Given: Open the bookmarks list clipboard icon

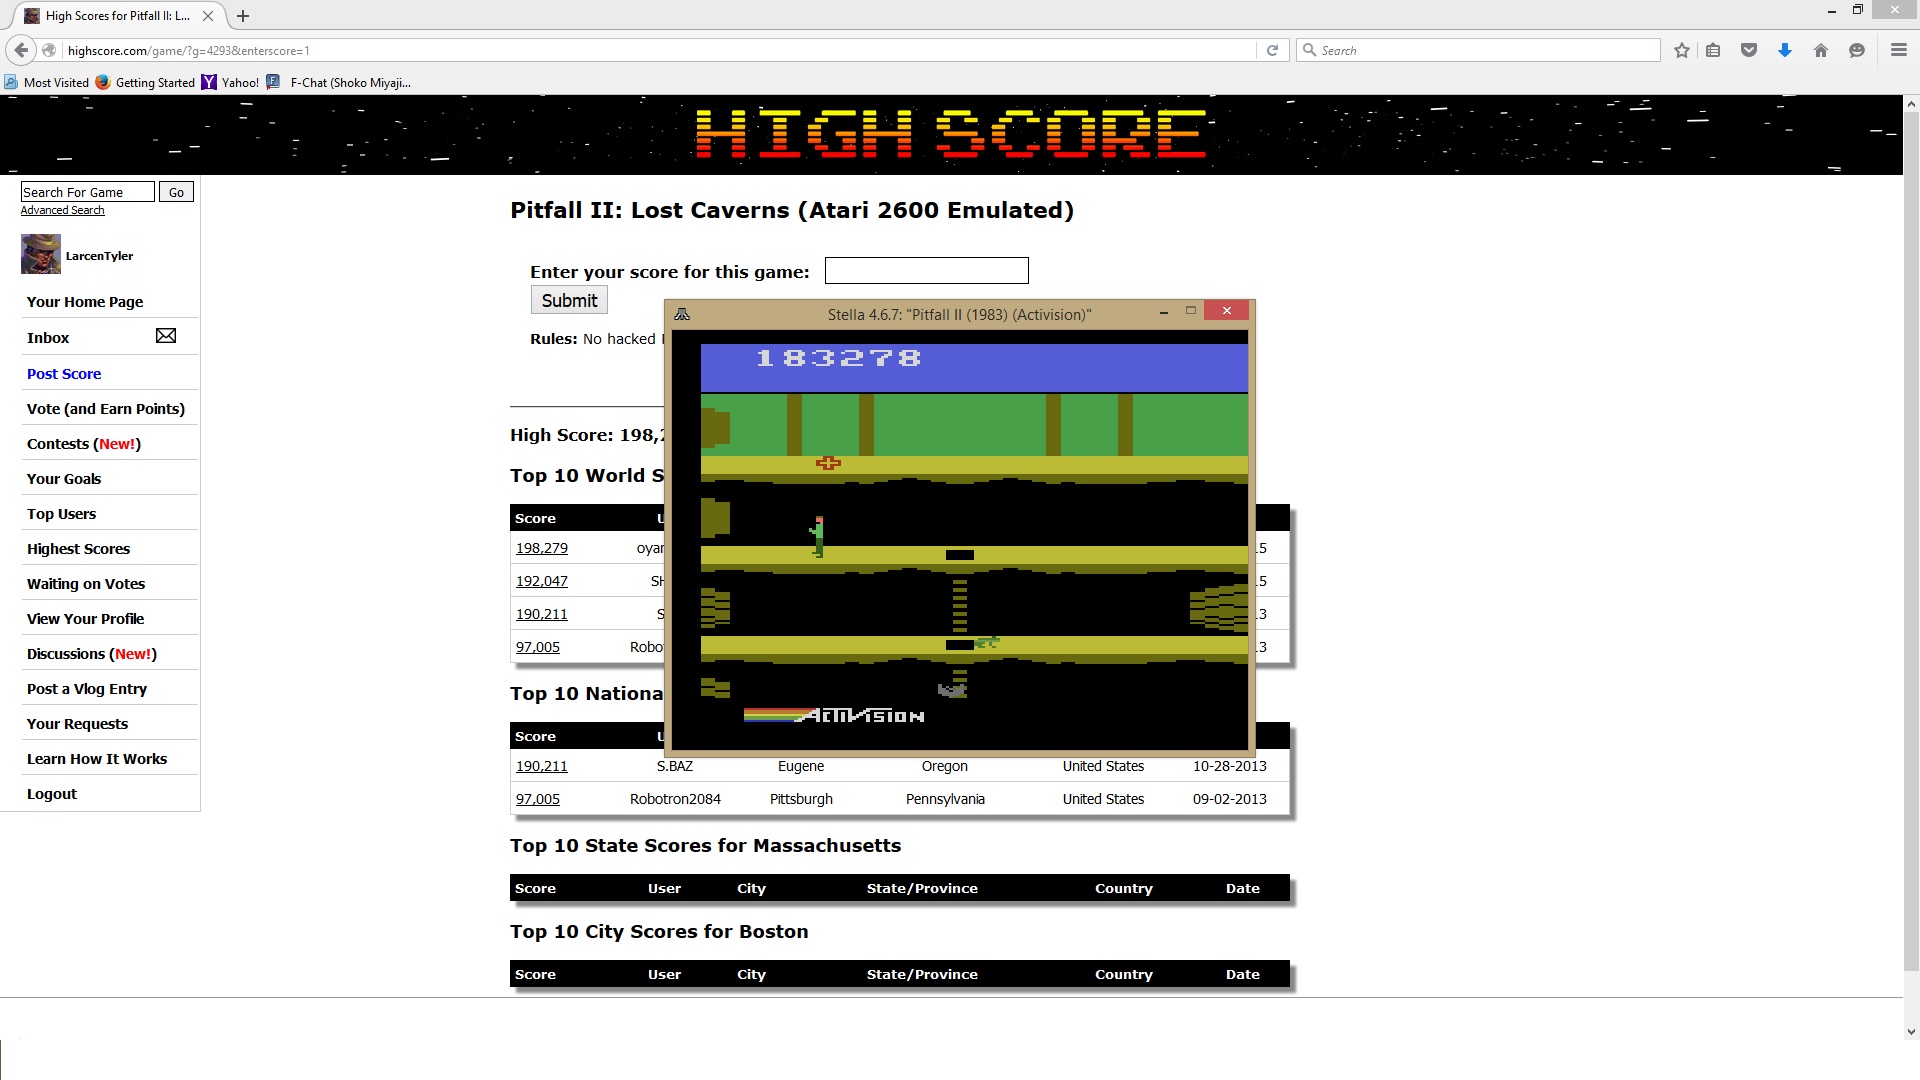Looking at the screenshot, I should (x=1713, y=50).
